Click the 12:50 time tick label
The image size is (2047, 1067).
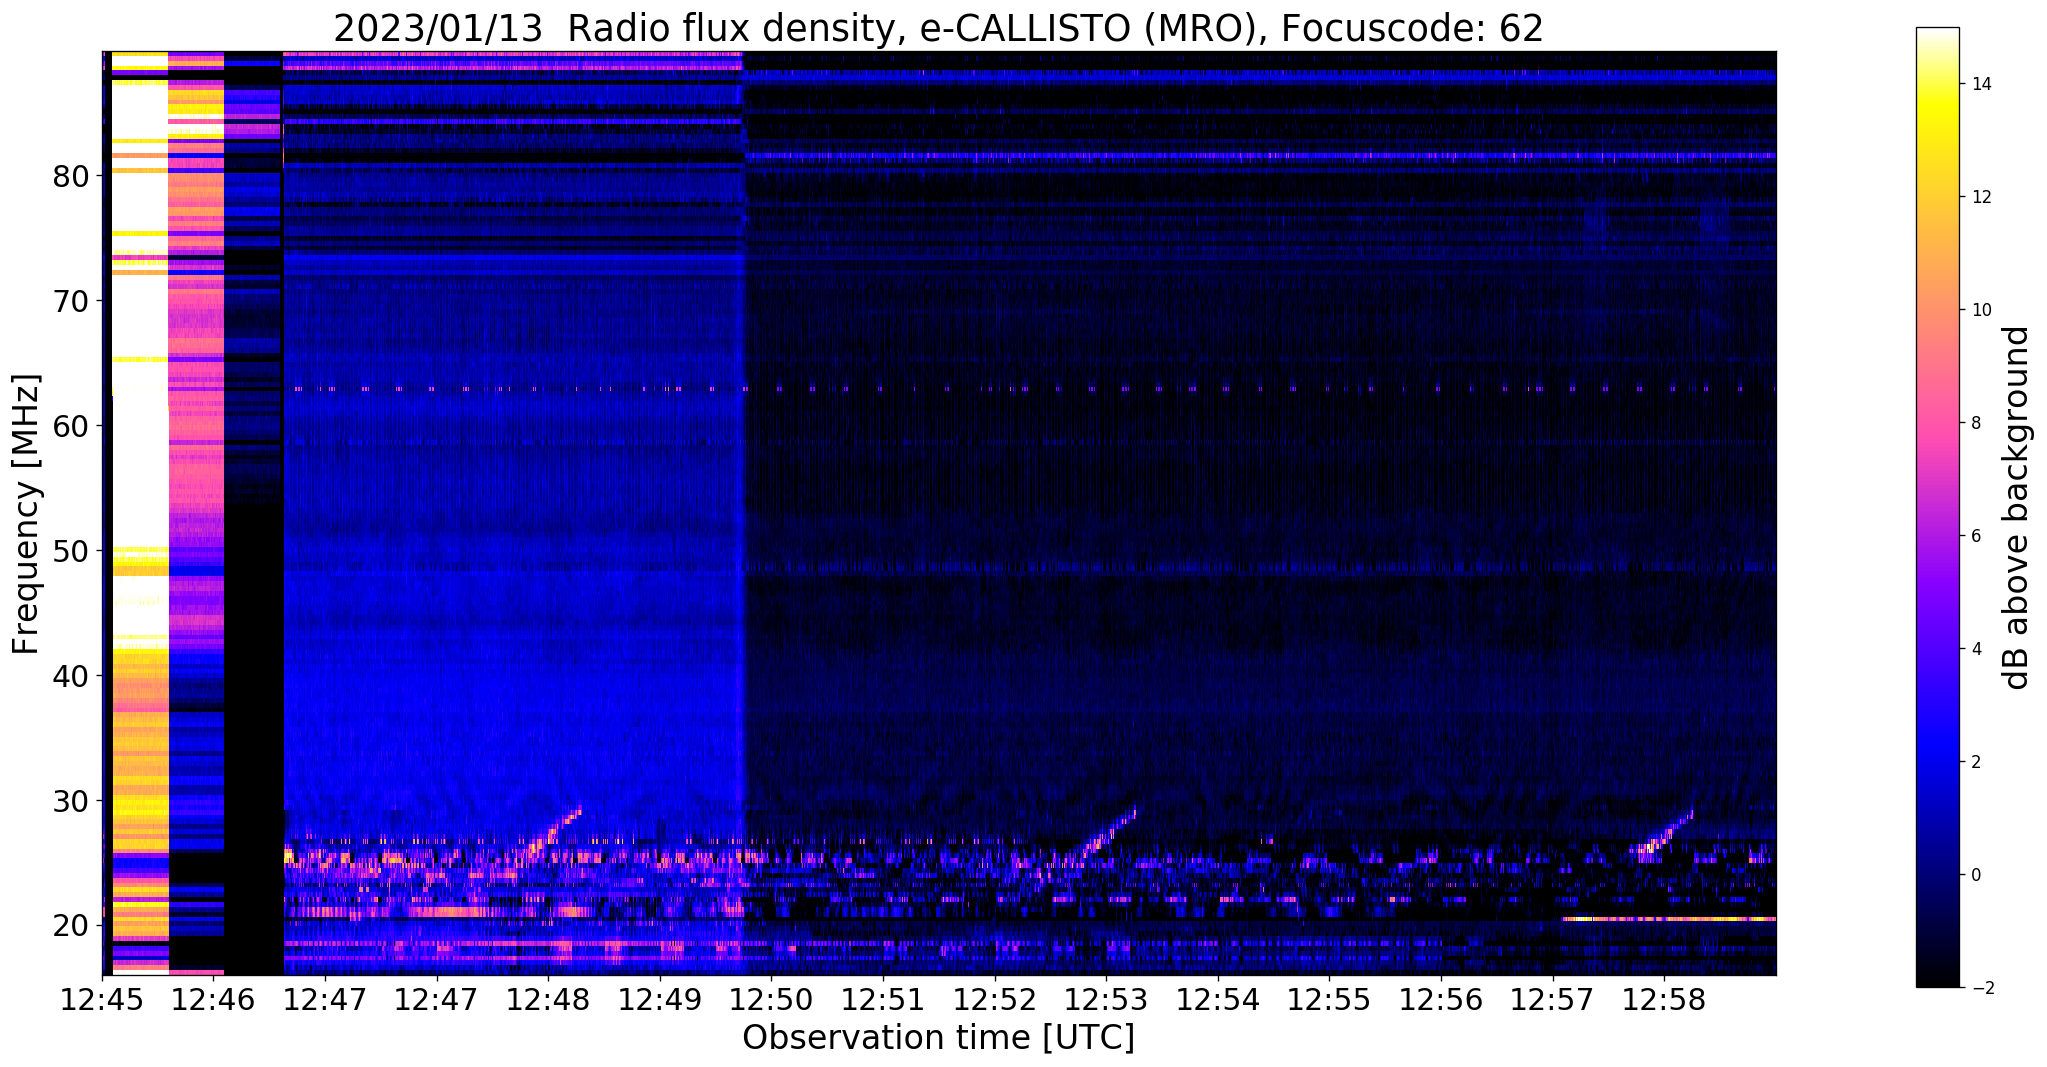click(771, 1000)
